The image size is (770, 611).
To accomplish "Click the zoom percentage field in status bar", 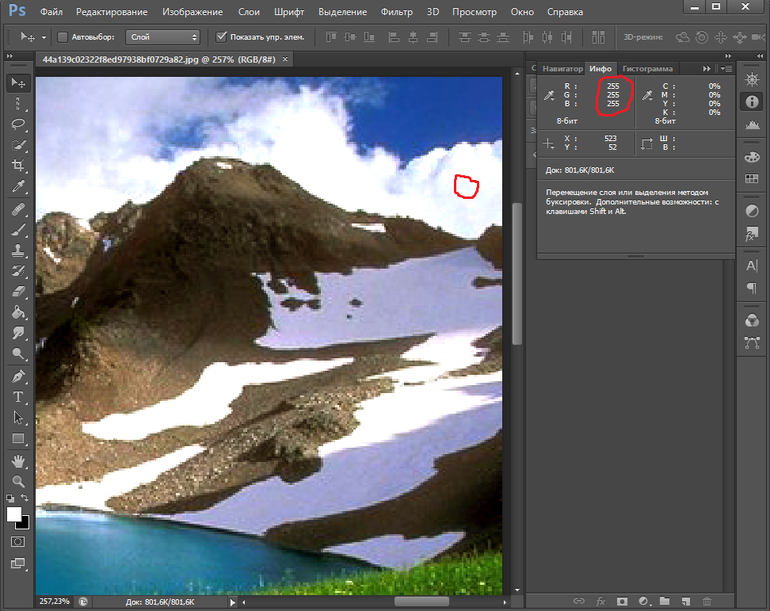I will pos(54,602).
